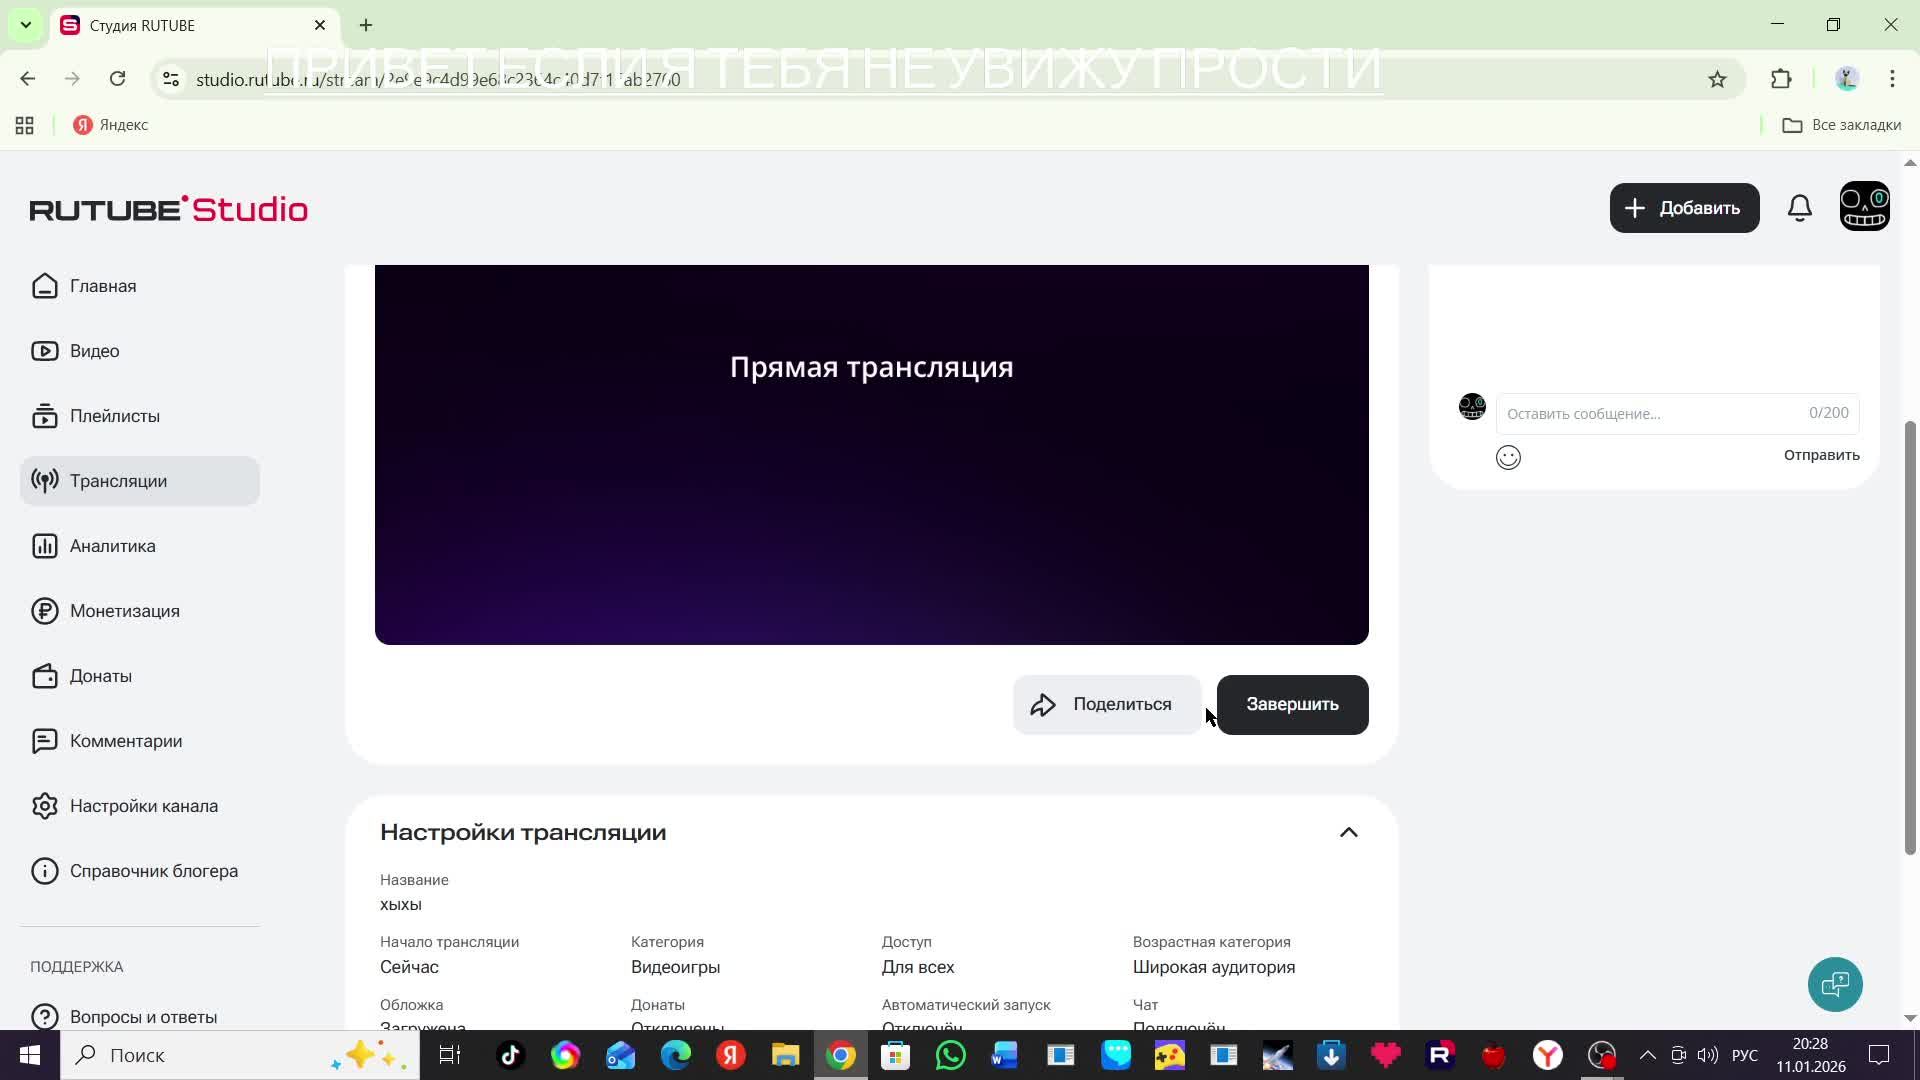Screen dimensions: 1920x1080
Task: Open the support chat widget
Action: point(1835,985)
